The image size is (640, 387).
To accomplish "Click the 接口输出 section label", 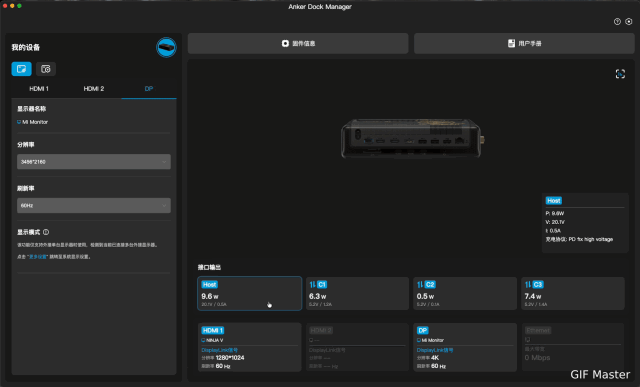I will tap(209, 267).
